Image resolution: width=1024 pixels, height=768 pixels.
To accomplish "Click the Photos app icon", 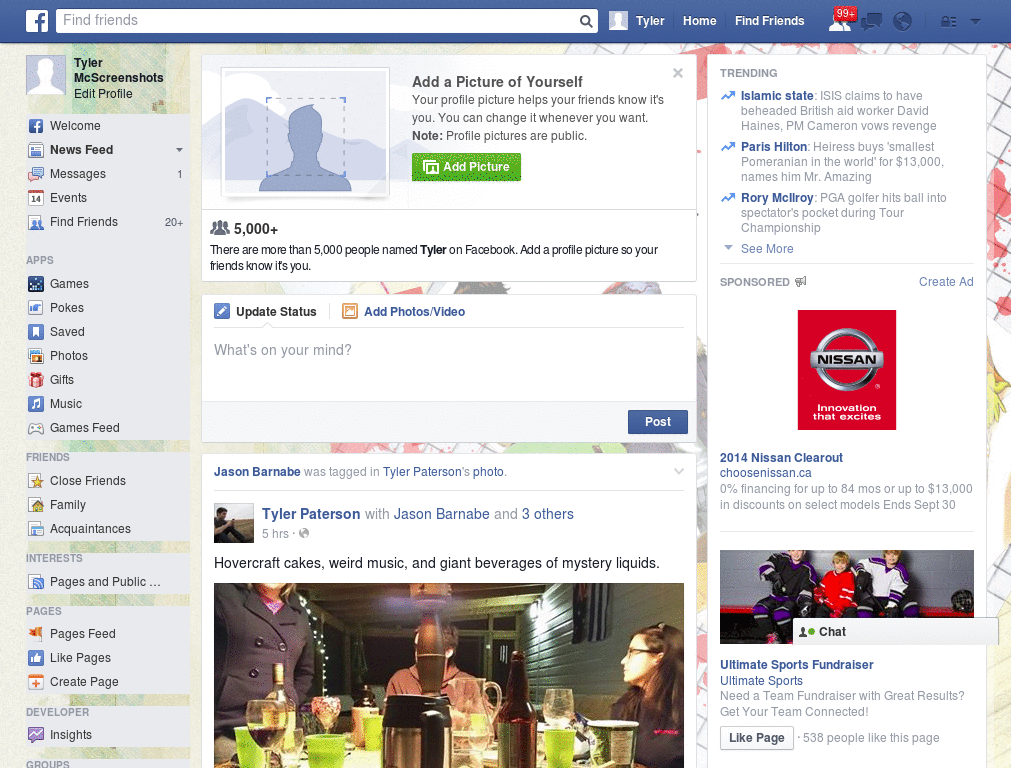I will click(x=36, y=356).
